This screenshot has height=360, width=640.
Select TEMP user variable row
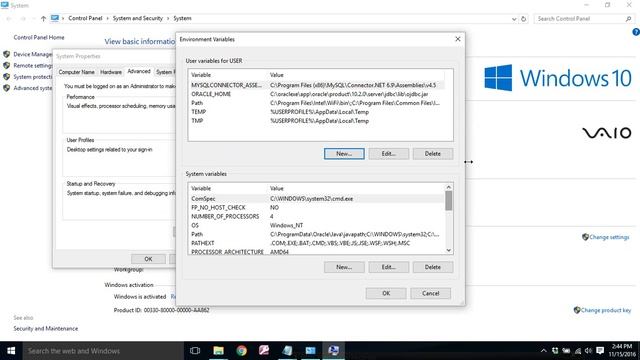click(x=316, y=112)
